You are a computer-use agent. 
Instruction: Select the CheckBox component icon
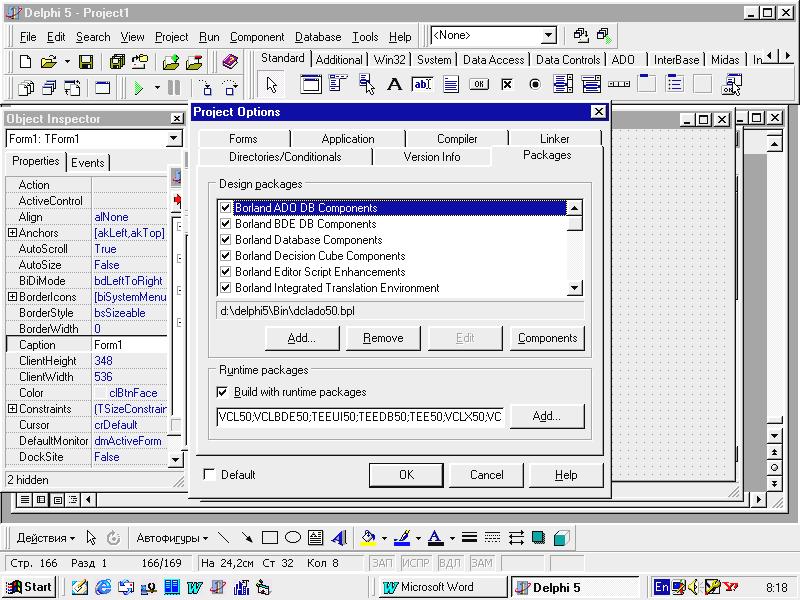pos(507,84)
